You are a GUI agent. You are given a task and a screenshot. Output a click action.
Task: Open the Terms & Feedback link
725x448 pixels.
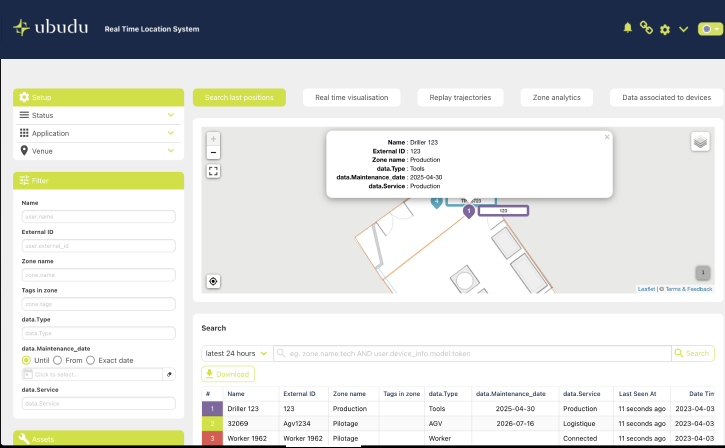[x=689, y=289]
